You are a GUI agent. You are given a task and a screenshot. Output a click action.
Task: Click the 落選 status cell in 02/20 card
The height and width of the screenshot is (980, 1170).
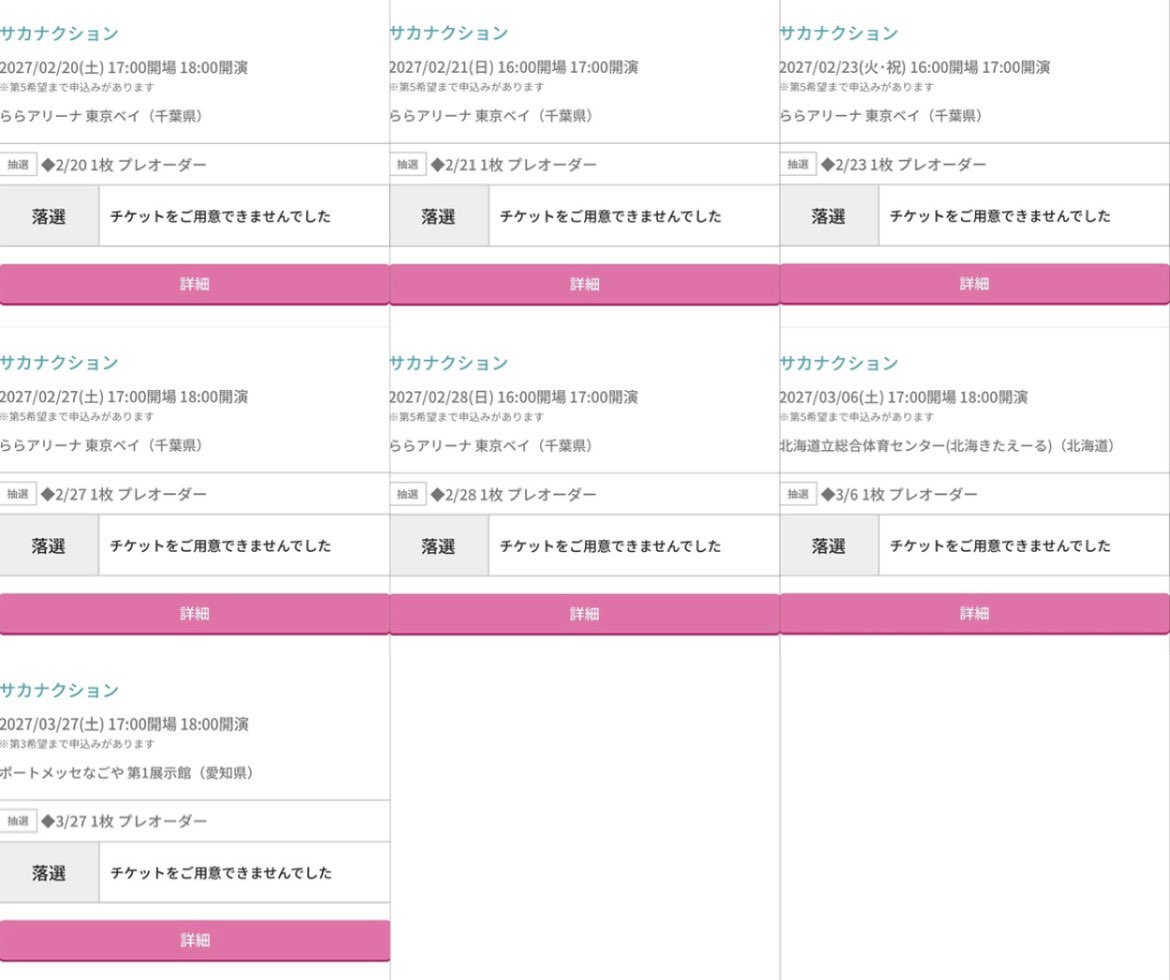tap(49, 216)
